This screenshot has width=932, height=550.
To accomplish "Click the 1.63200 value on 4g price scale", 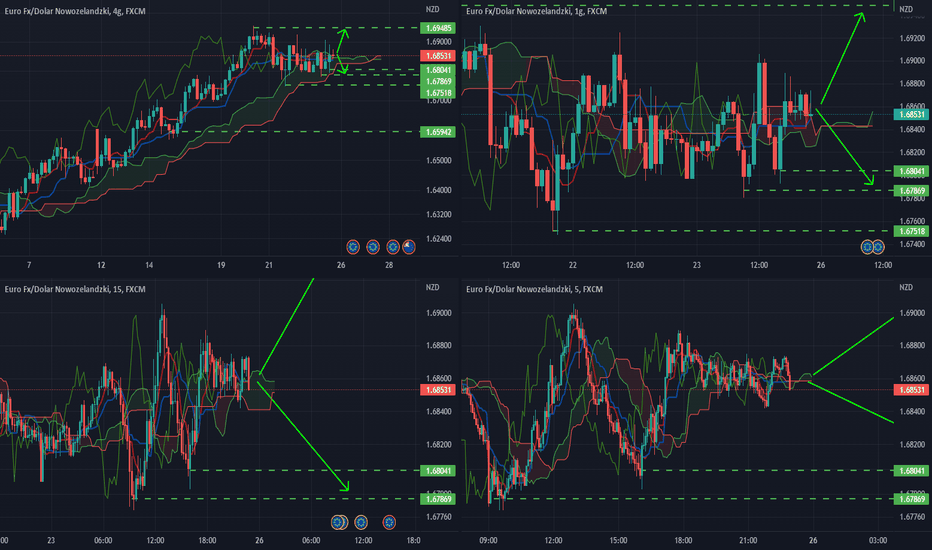I will [439, 215].
